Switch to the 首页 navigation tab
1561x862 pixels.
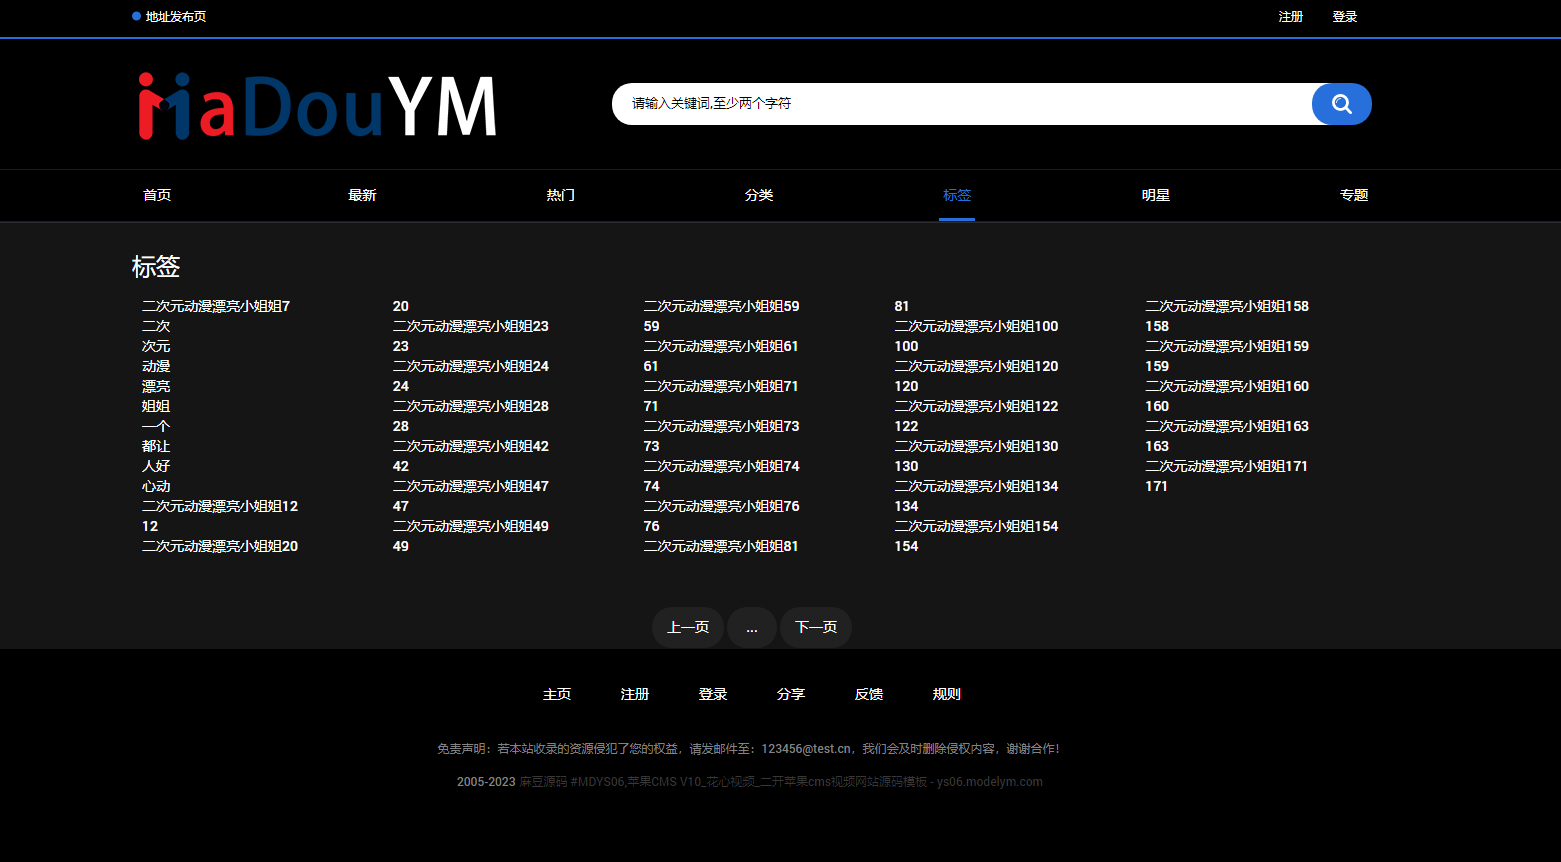pyautogui.click(x=157, y=195)
